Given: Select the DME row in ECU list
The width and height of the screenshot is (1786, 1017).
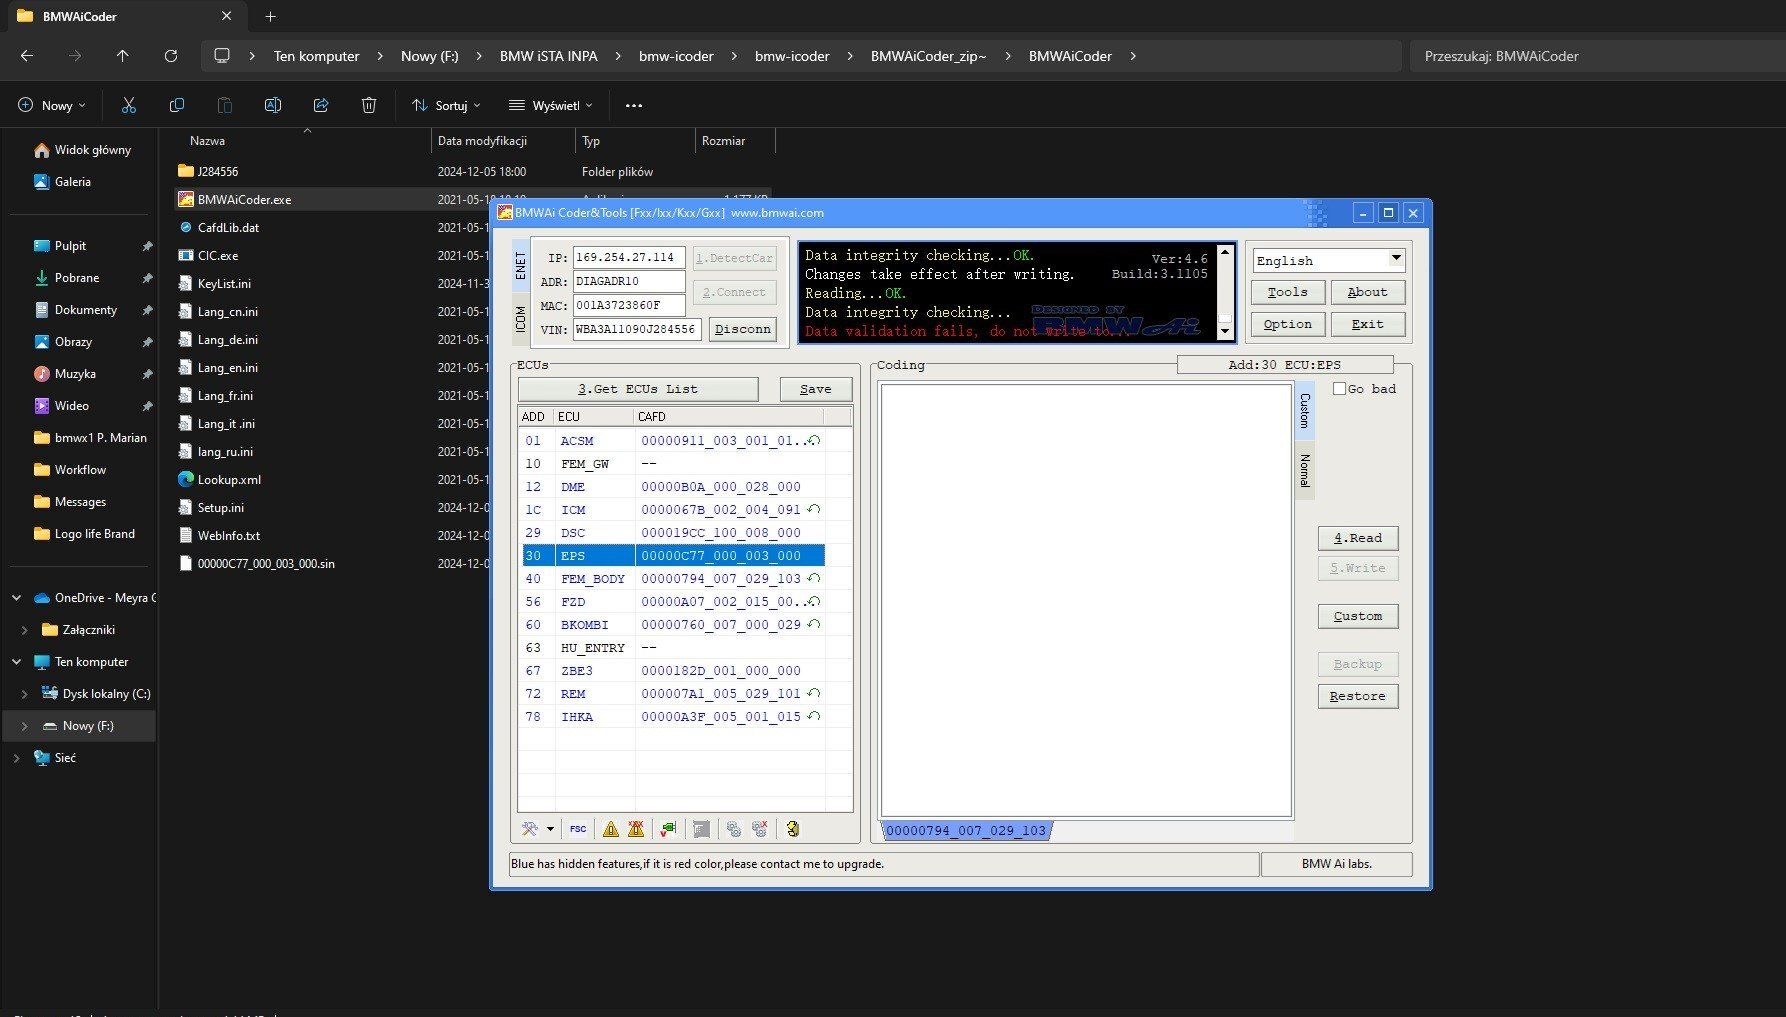Looking at the screenshot, I should (673, 487).
